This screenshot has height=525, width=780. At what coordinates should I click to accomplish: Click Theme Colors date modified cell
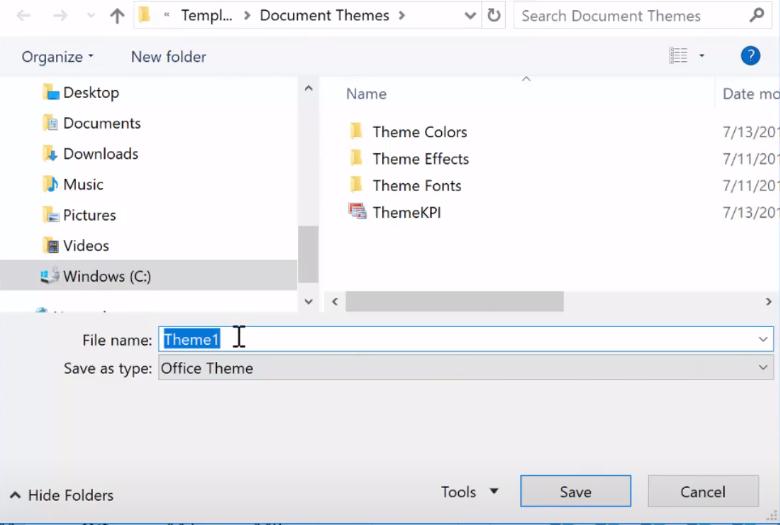750,132
